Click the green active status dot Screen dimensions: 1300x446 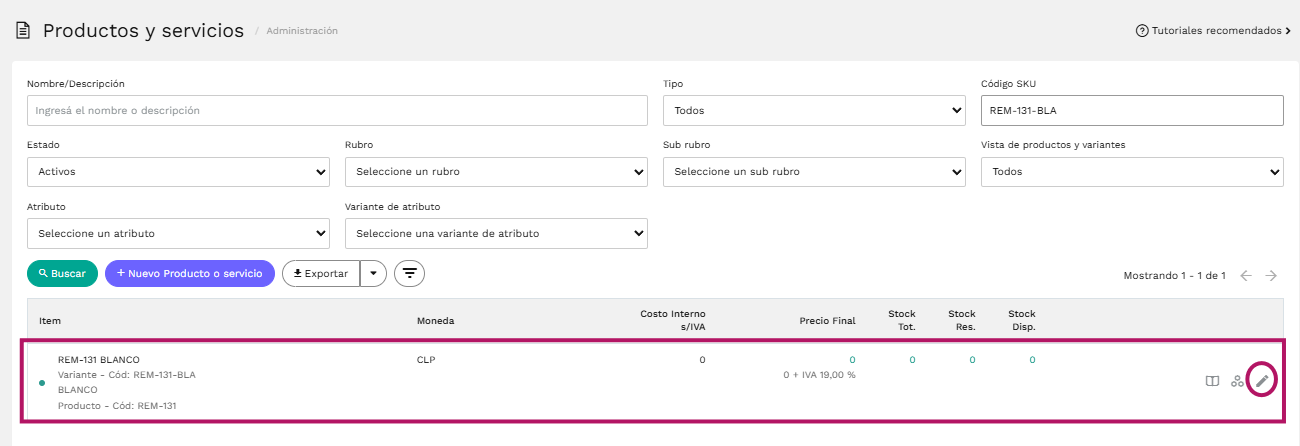pyautogui.click(x=42, y=383)
